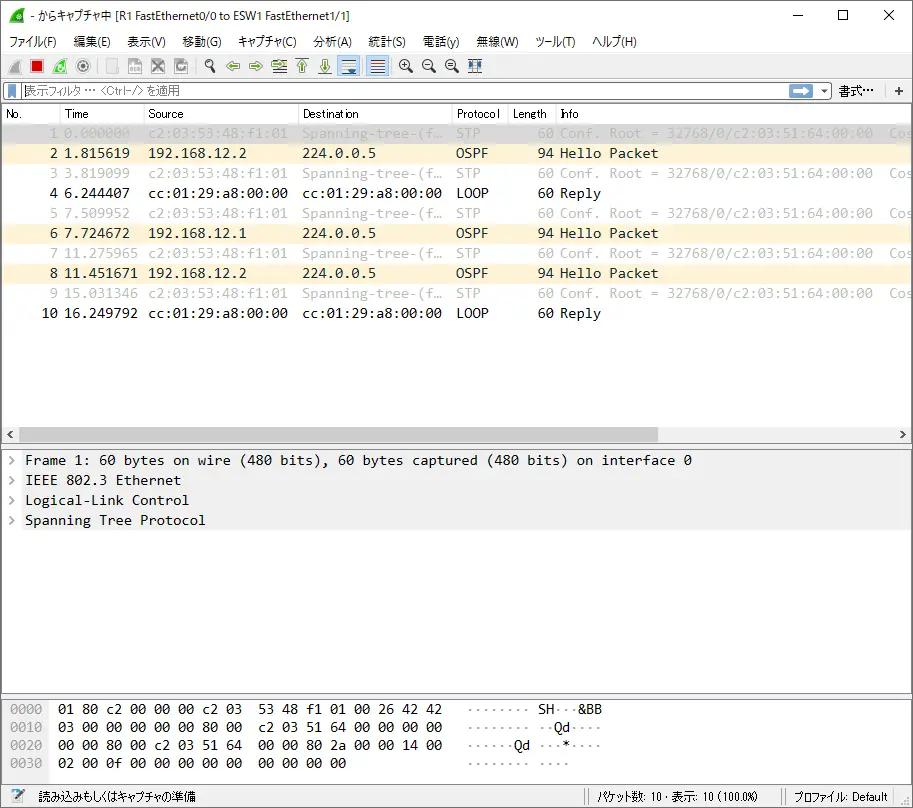Click the resize columns to fit icon
This screenshot has height=808, width=913.
(x=475, y=66)
